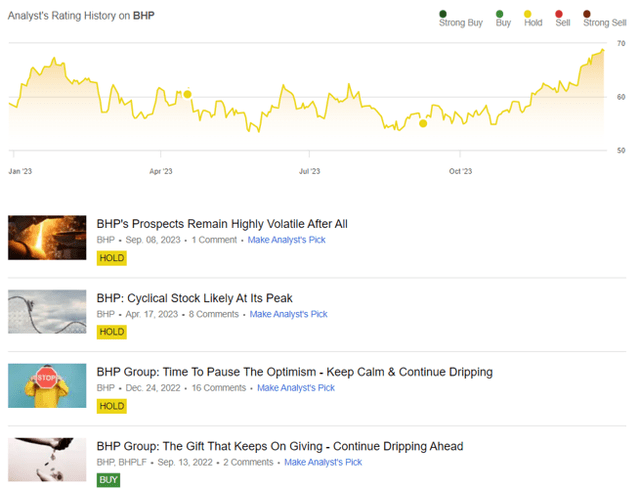Open "BHP's Prospects Remain Highly Volatile" article
The image size is (640, 491).
(x=222, y=224)
